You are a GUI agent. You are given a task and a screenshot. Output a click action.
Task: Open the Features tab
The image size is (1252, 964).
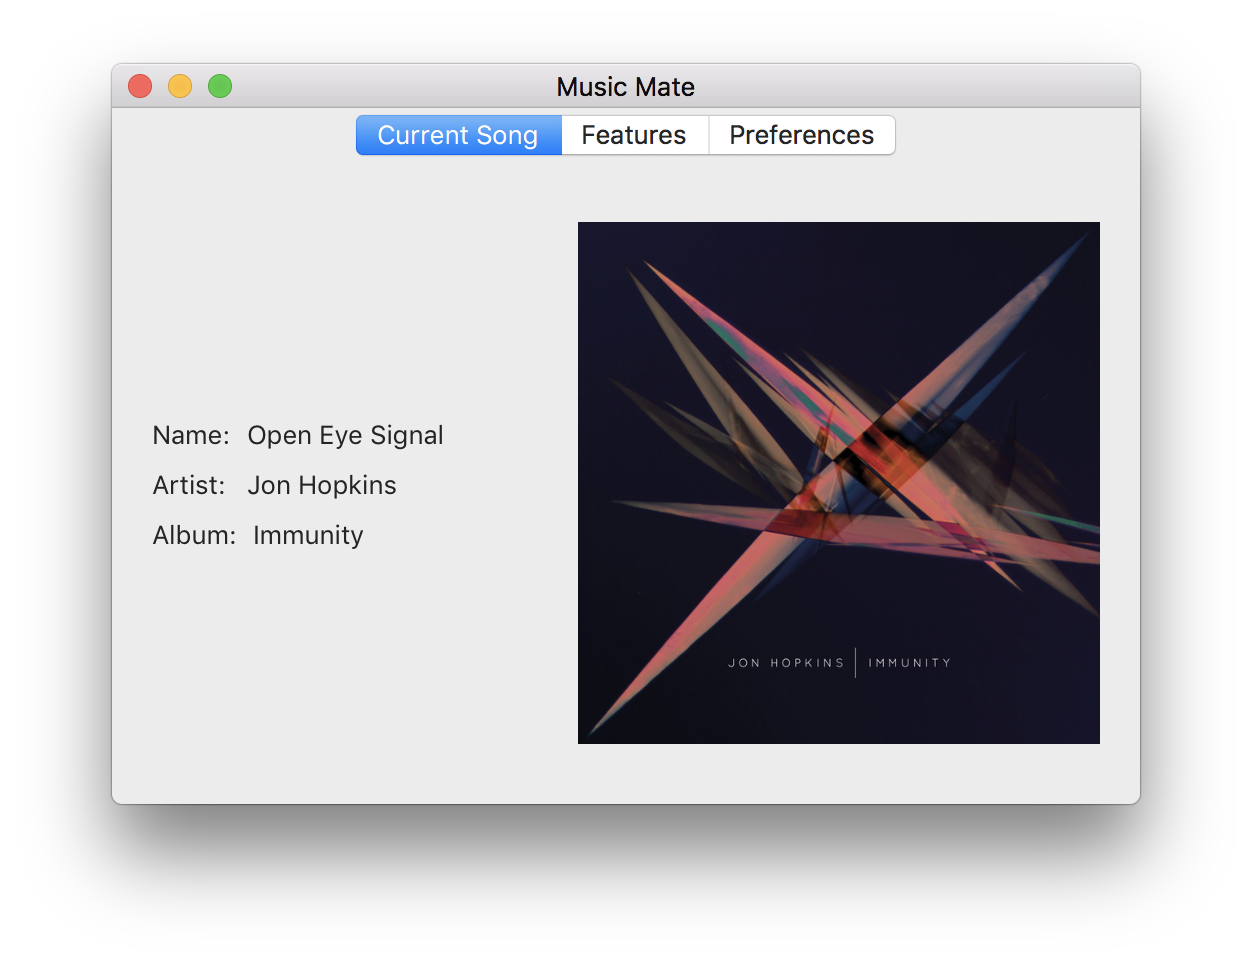pyautogui.click(x=635, y=135)
